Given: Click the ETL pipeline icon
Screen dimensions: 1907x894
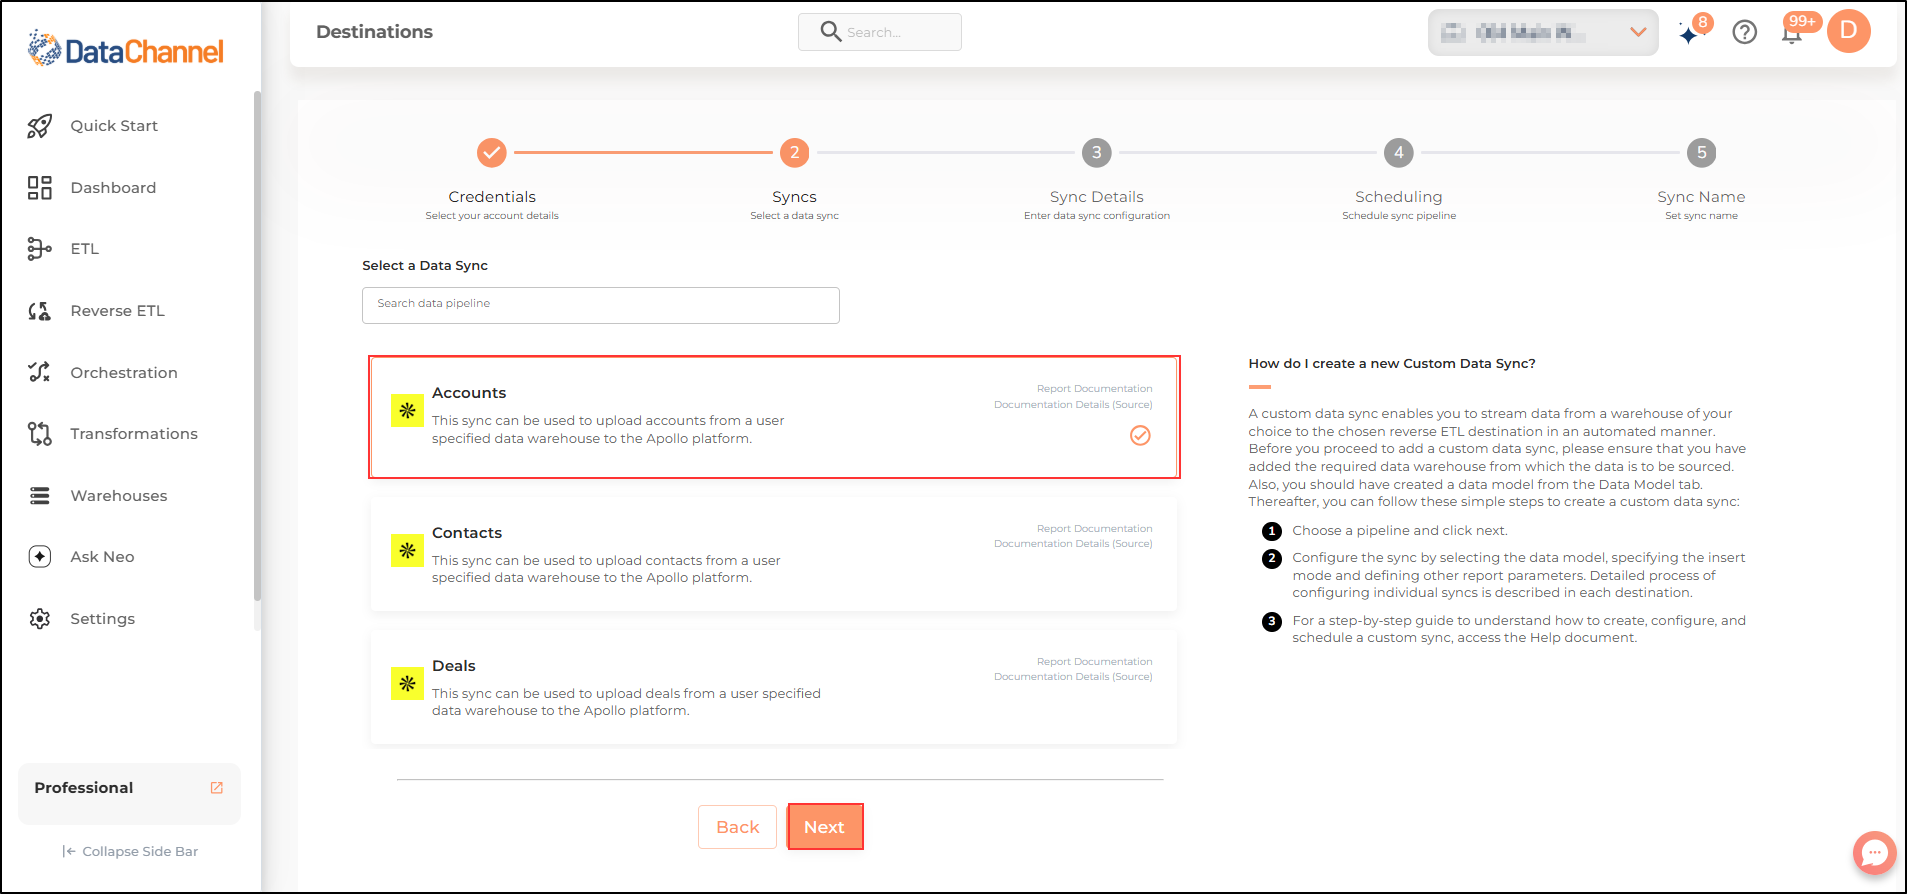Looking at the screenshot, I should pos(39,249).
